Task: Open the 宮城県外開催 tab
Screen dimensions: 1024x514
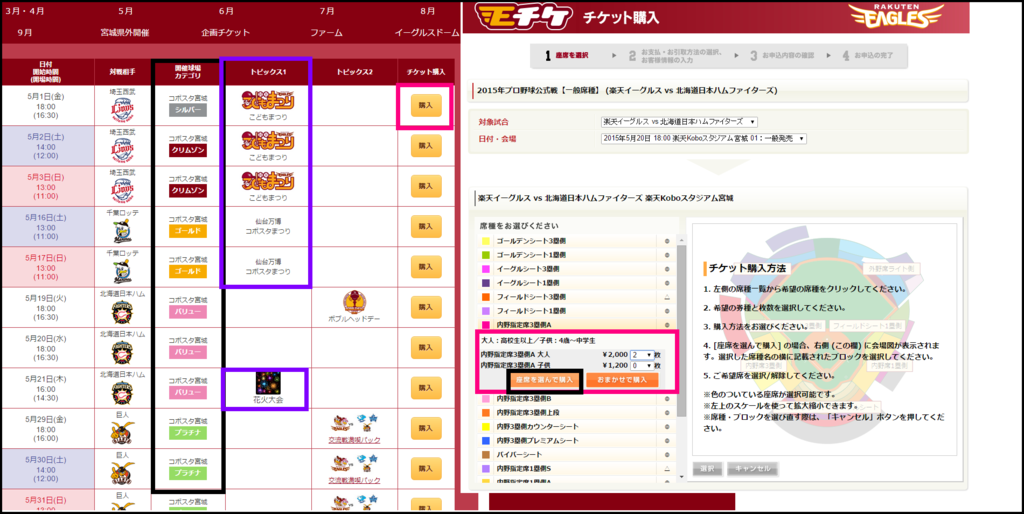Action: pyautogui.click(x=125, y=32)
